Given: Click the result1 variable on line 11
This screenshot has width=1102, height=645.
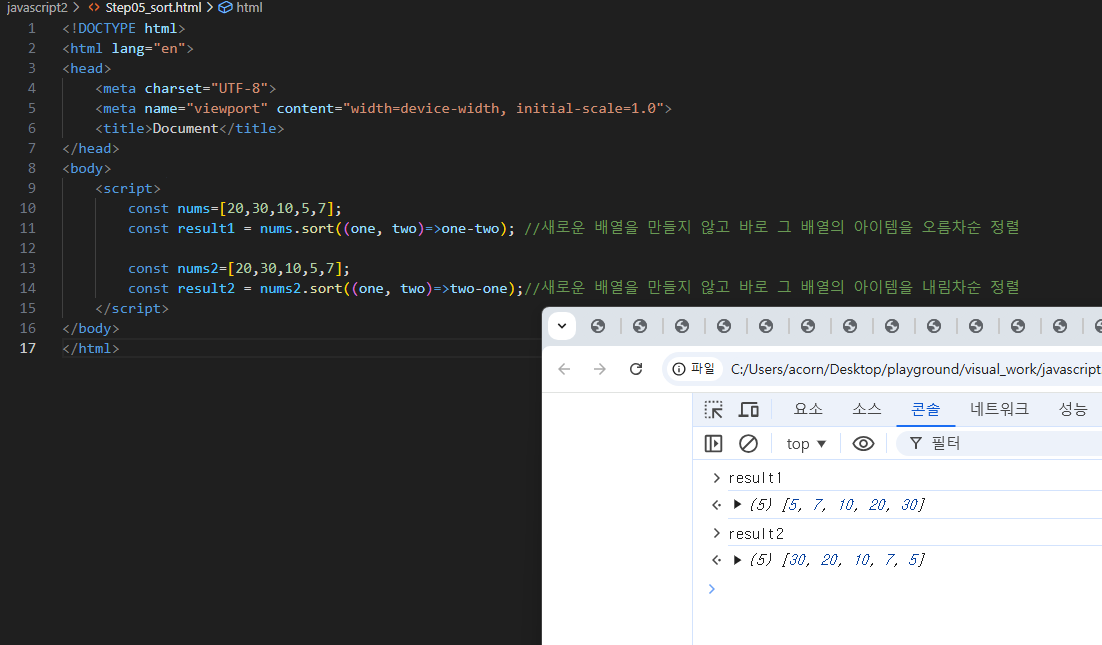Looking at the screenshot, I should 206,228.
